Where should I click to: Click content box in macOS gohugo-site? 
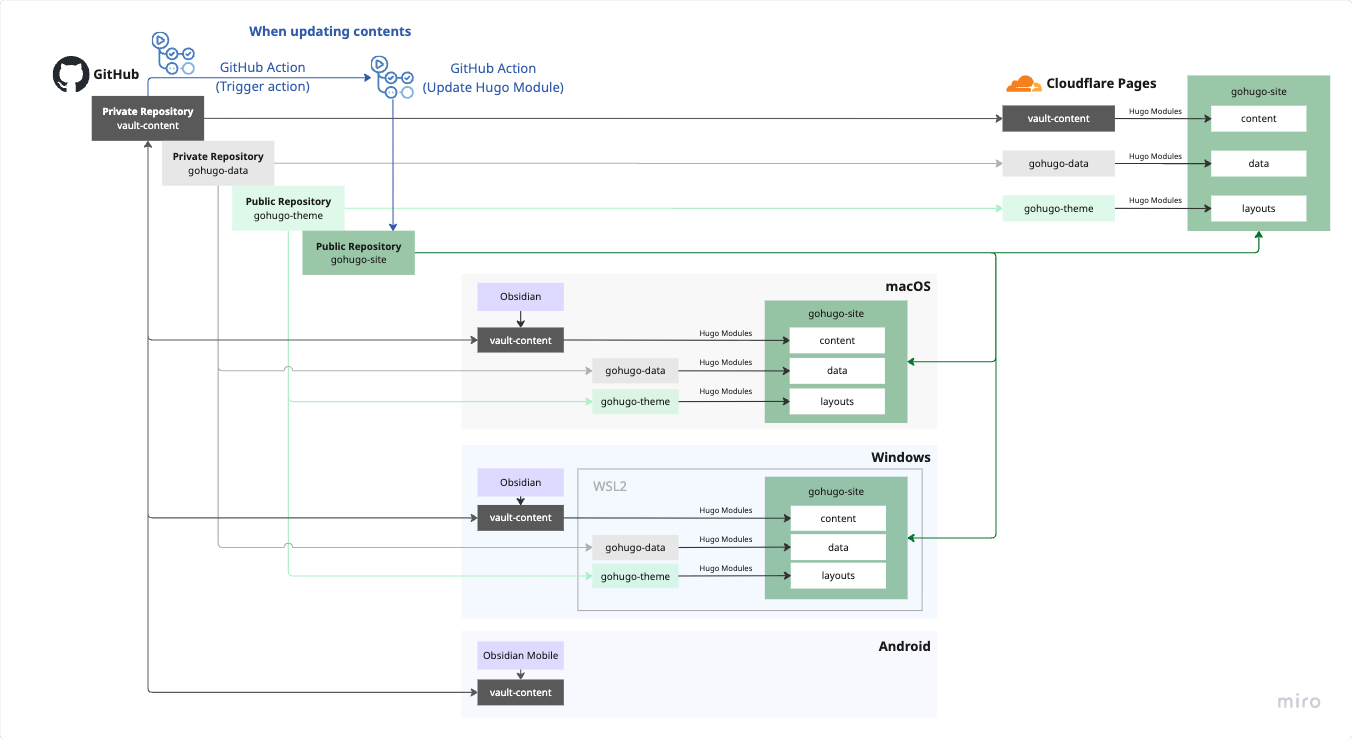click(x=837, y=340)
